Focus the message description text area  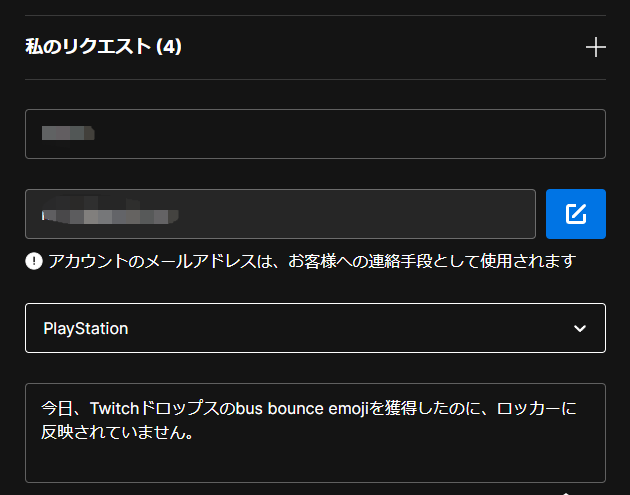coord(315,432)
